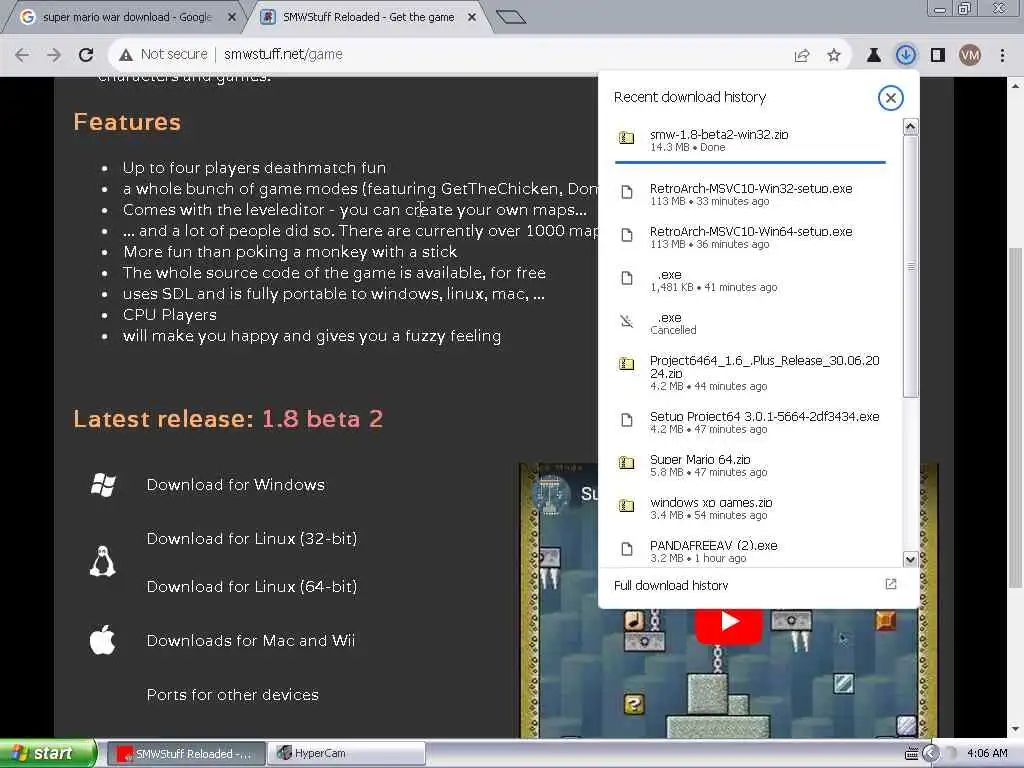Screen dimensions: 1024x768
Task: Select the SMWStuff Reloaded tab
Action: click(368, 17)
